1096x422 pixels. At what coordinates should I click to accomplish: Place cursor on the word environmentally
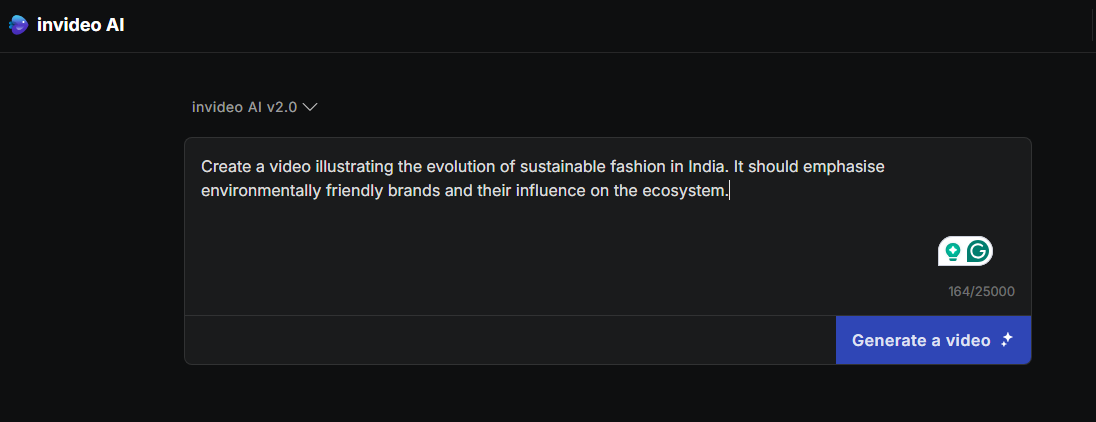(x=261, y=190)
